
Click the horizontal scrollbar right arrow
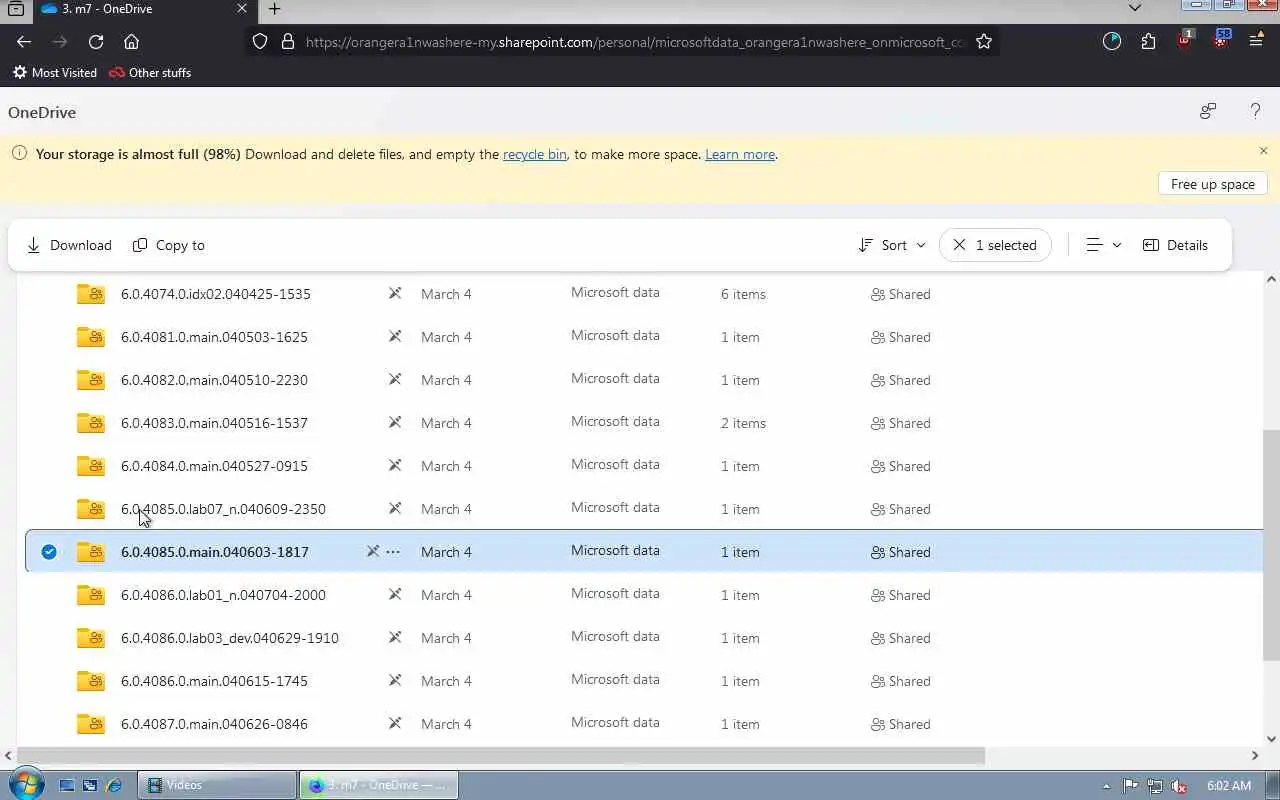[1255, 755]
